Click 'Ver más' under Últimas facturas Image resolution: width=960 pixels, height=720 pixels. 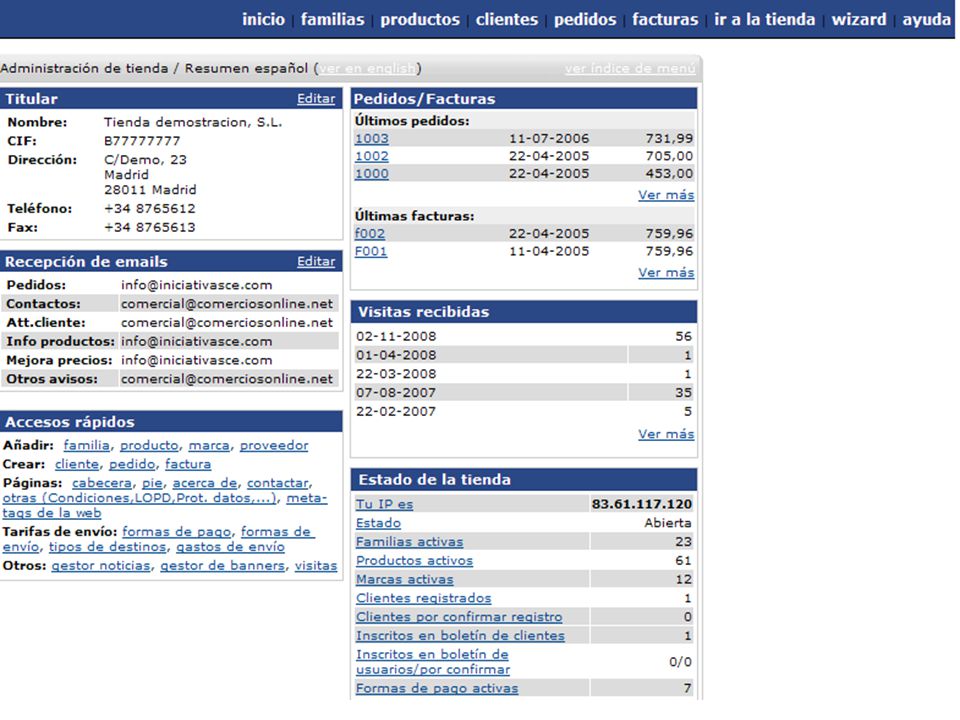(666, 272)
